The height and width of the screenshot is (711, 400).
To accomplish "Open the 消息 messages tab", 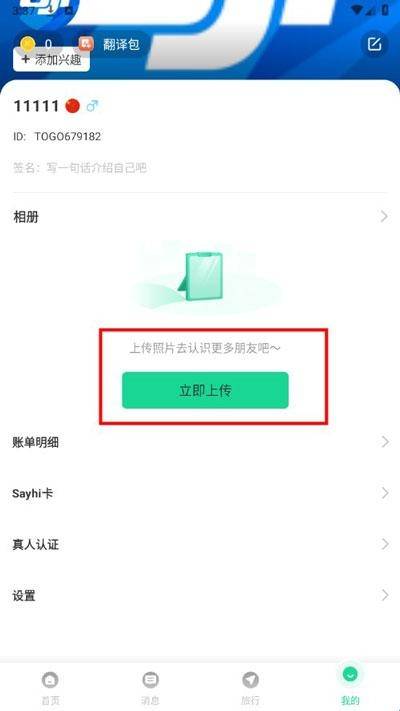I will (150, 687).
